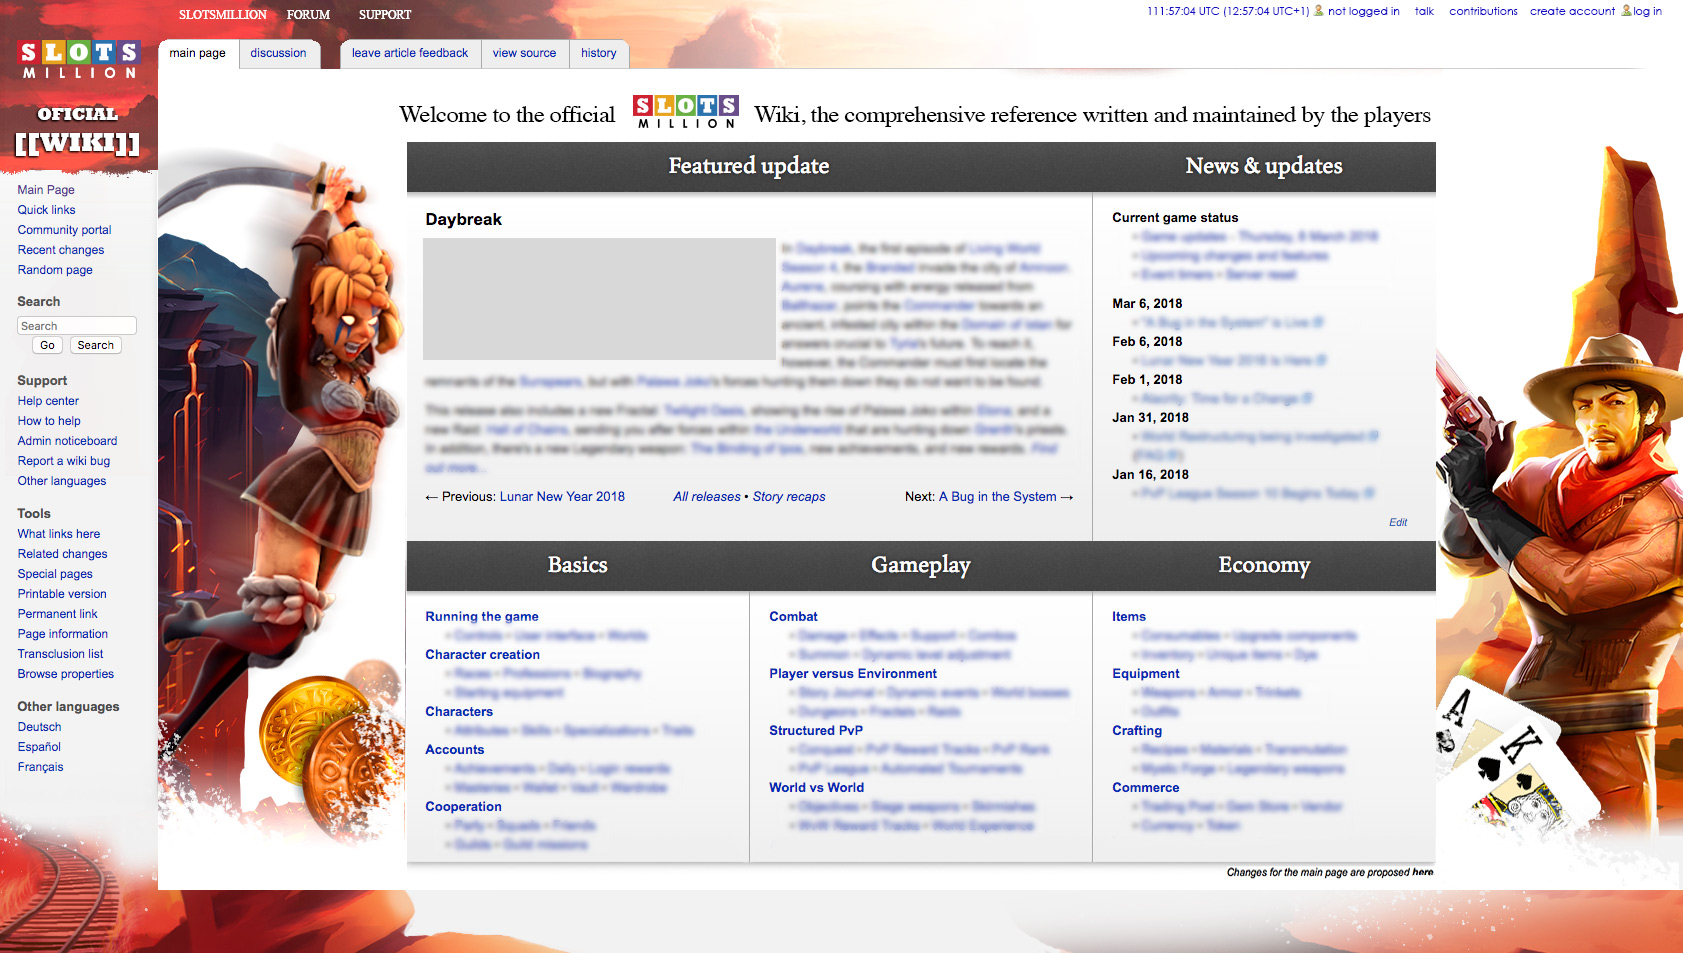Open Commerce link under Economy

1146,788
